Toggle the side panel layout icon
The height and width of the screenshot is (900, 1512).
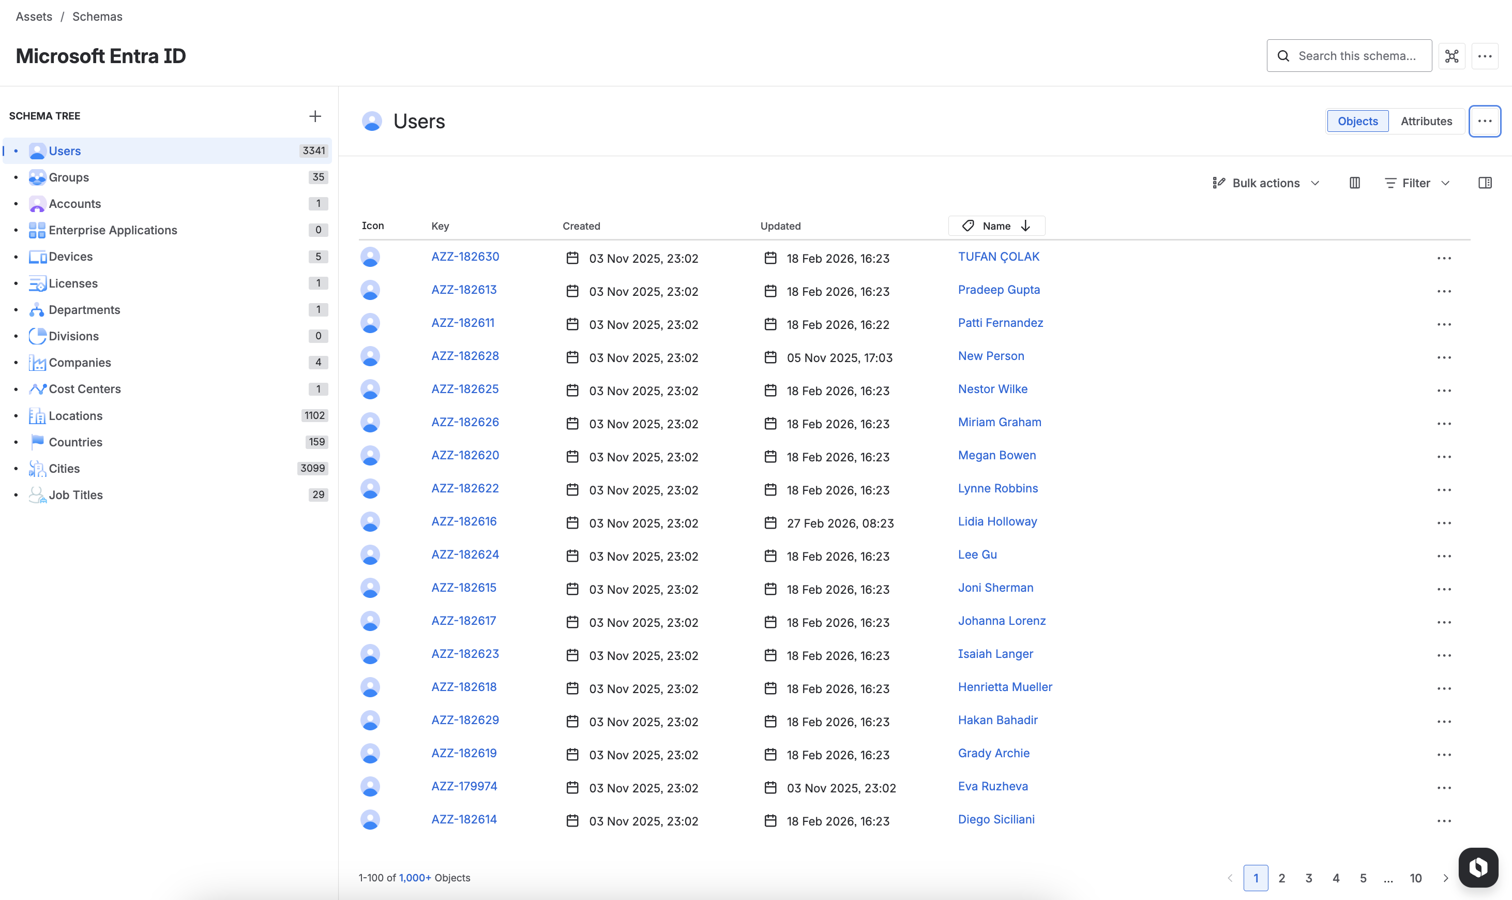1484,183
